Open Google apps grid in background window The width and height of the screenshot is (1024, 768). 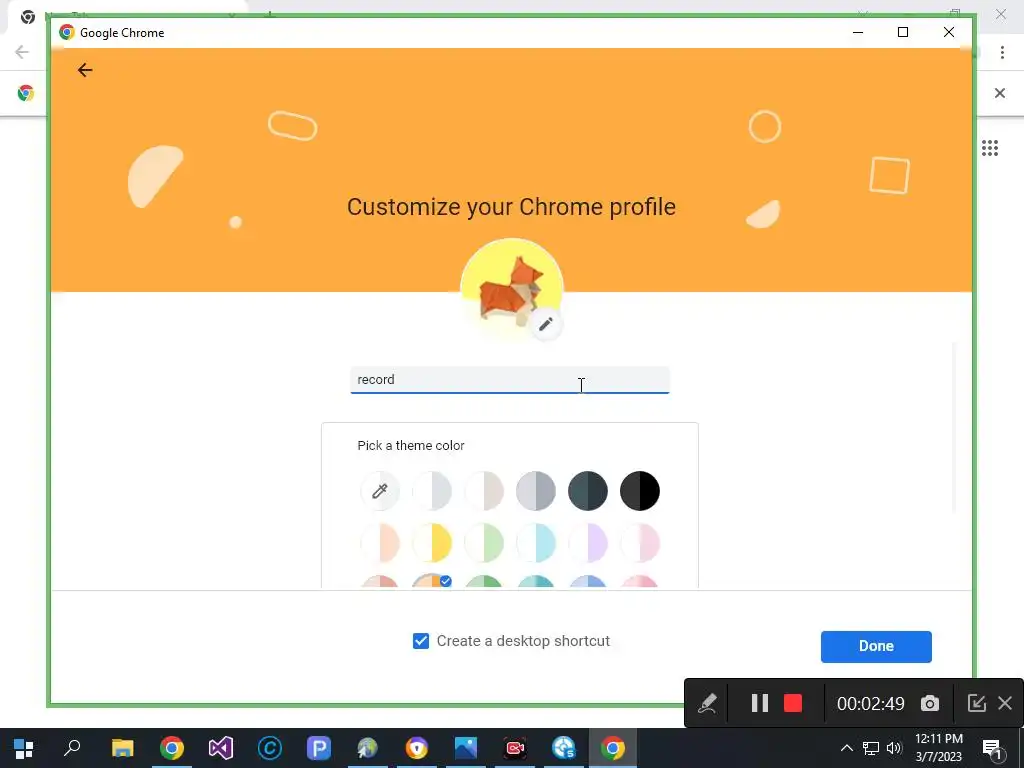pos(990,148)
